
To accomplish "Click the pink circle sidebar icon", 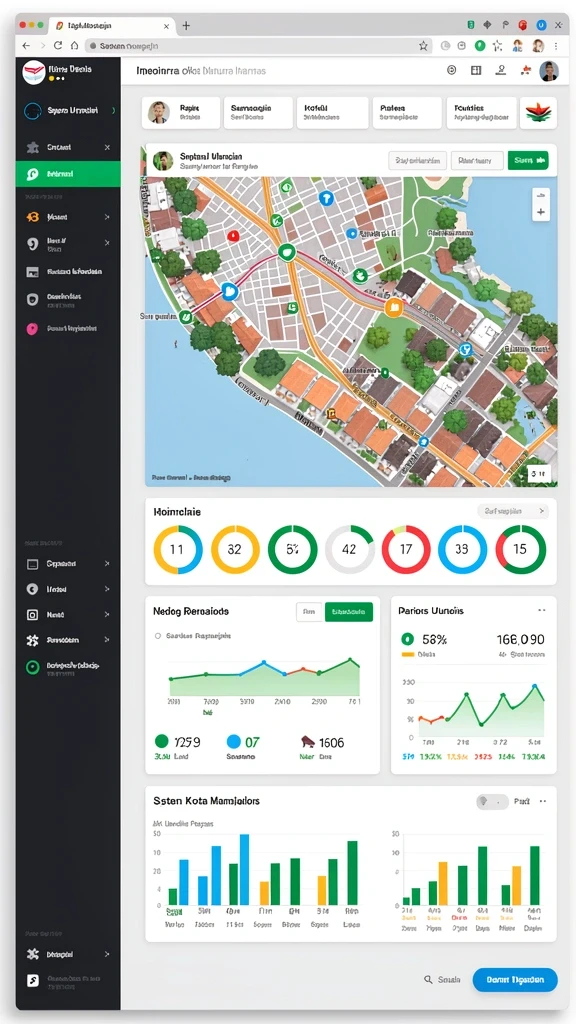I will coord(32,328).
